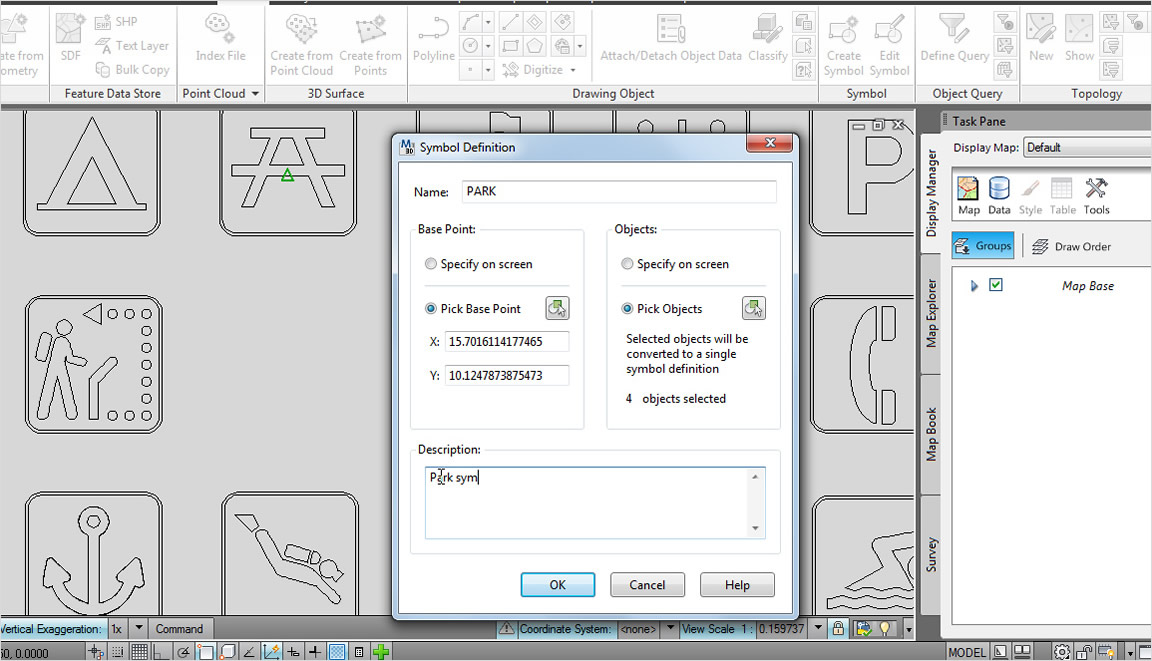Open the Vertical Exaggeration 1x dropdown
This screenshot has width=1152, height=661.
point(138,629)
